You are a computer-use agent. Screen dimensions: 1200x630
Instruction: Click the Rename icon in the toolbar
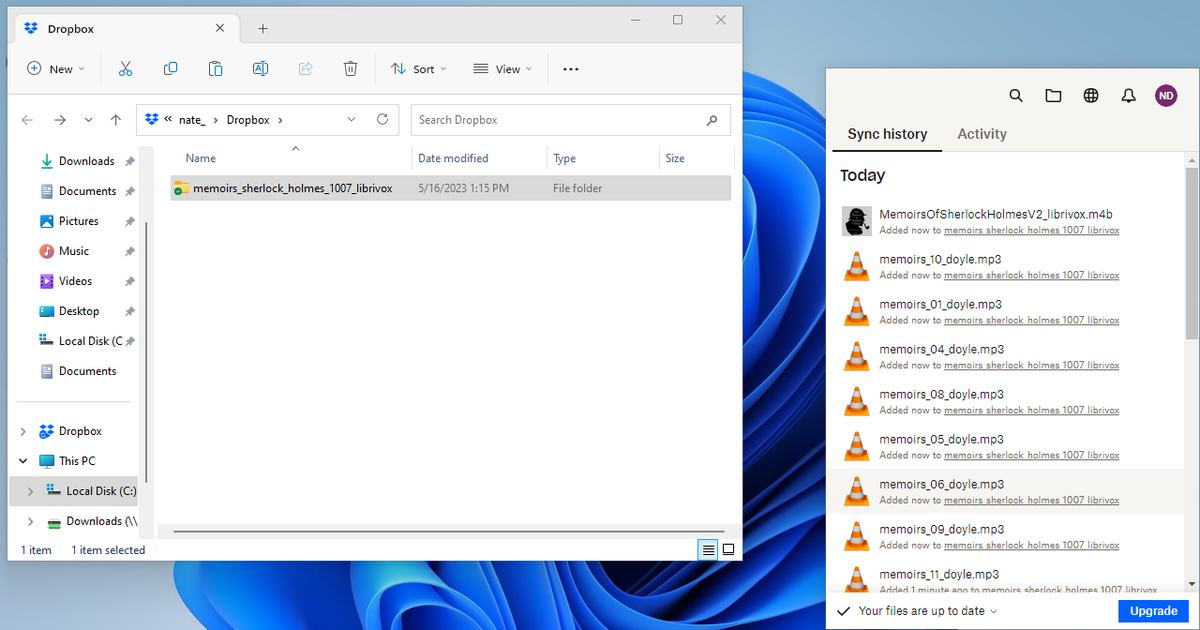[x=260, y=68]
